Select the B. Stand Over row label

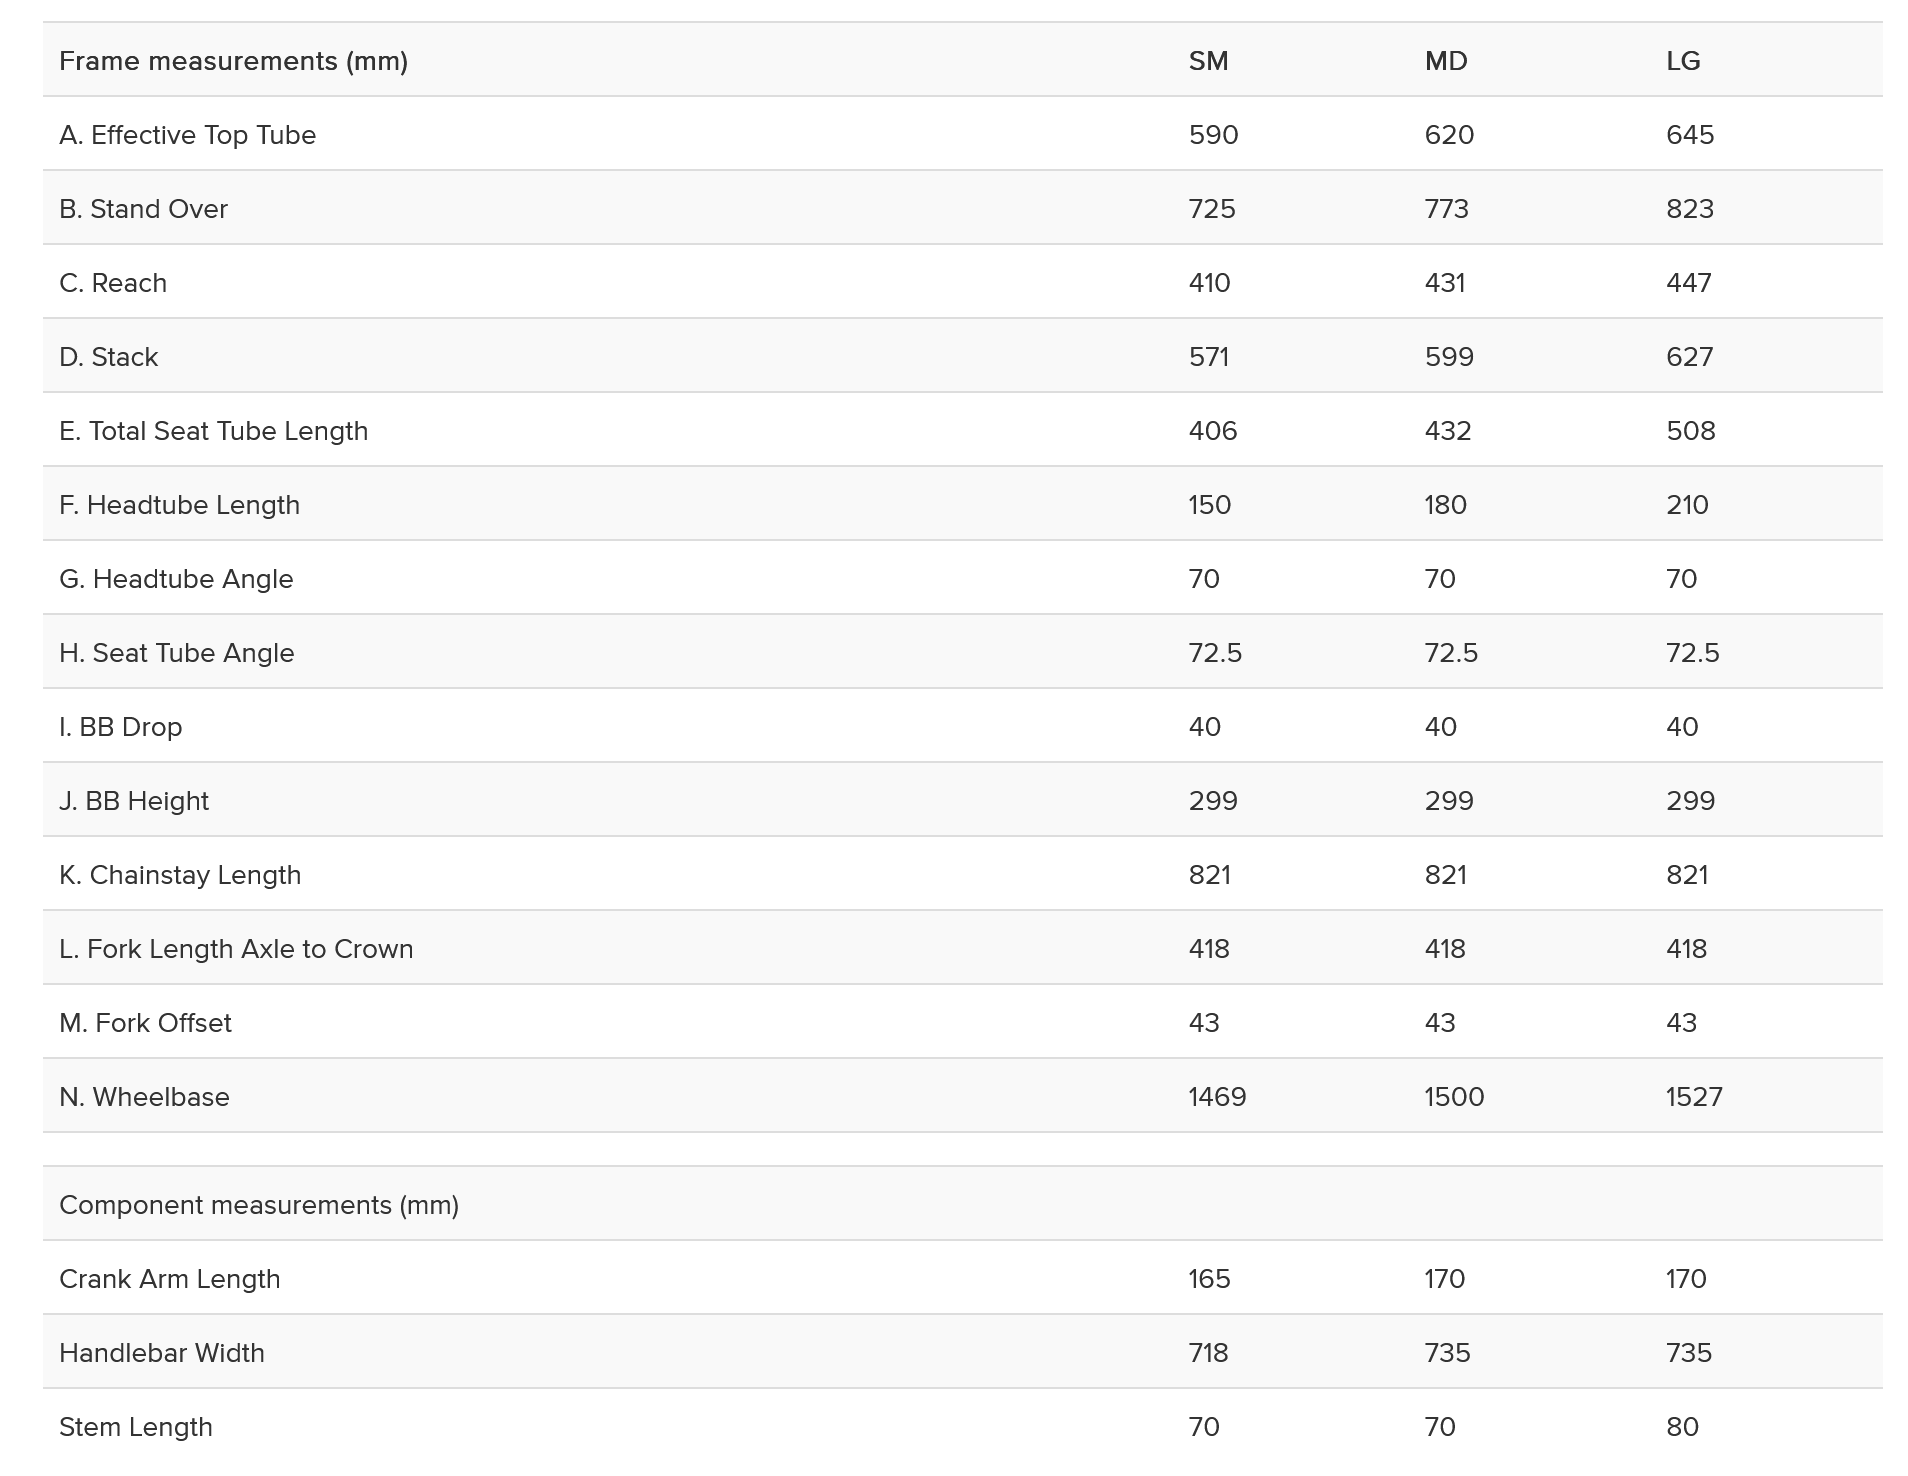[143, 209]
